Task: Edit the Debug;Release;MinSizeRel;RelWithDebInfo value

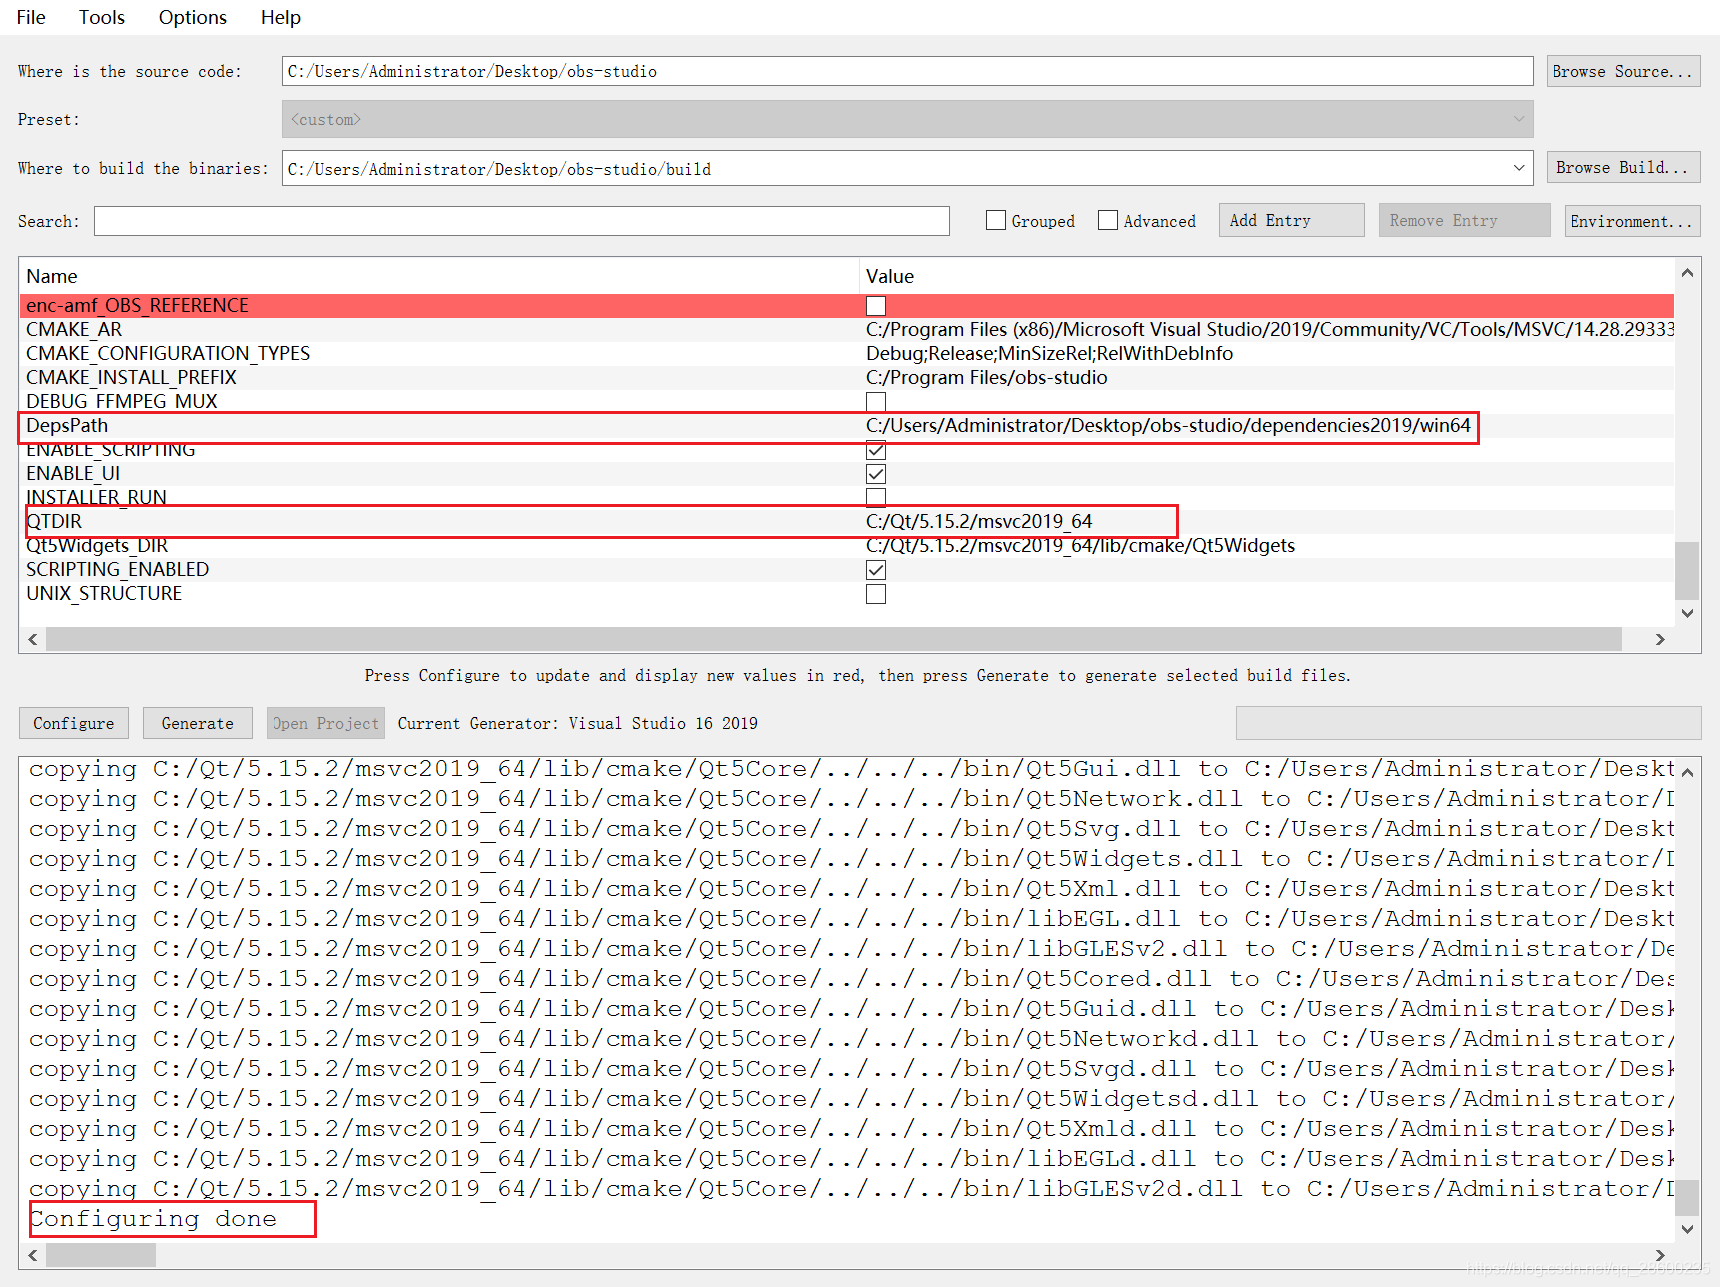Action: tap(1050, 354)
